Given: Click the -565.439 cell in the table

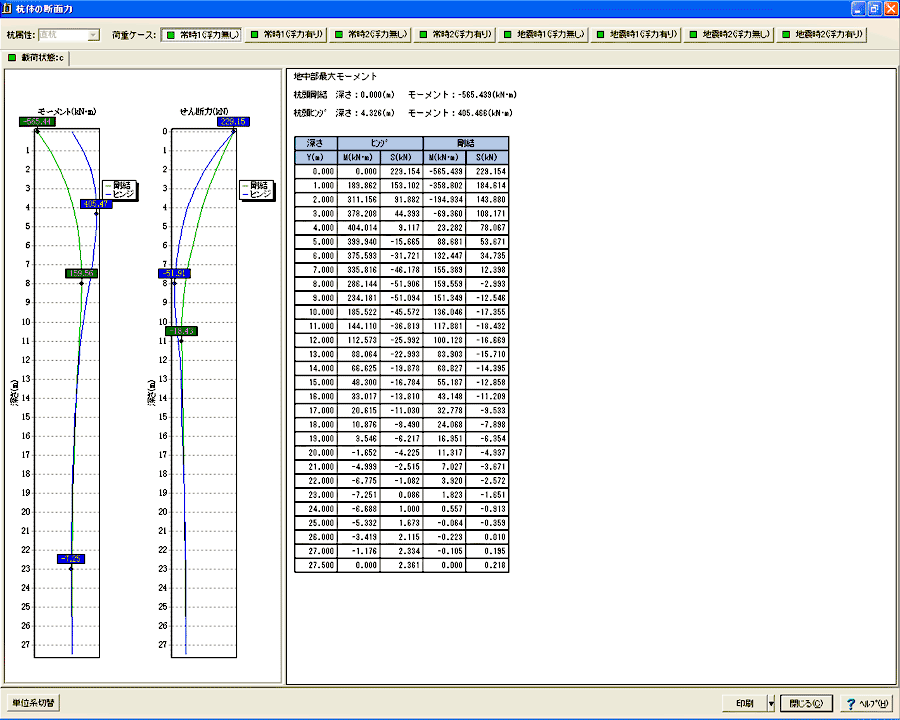Looking at the screenshot, I should [x=445, y=172].
